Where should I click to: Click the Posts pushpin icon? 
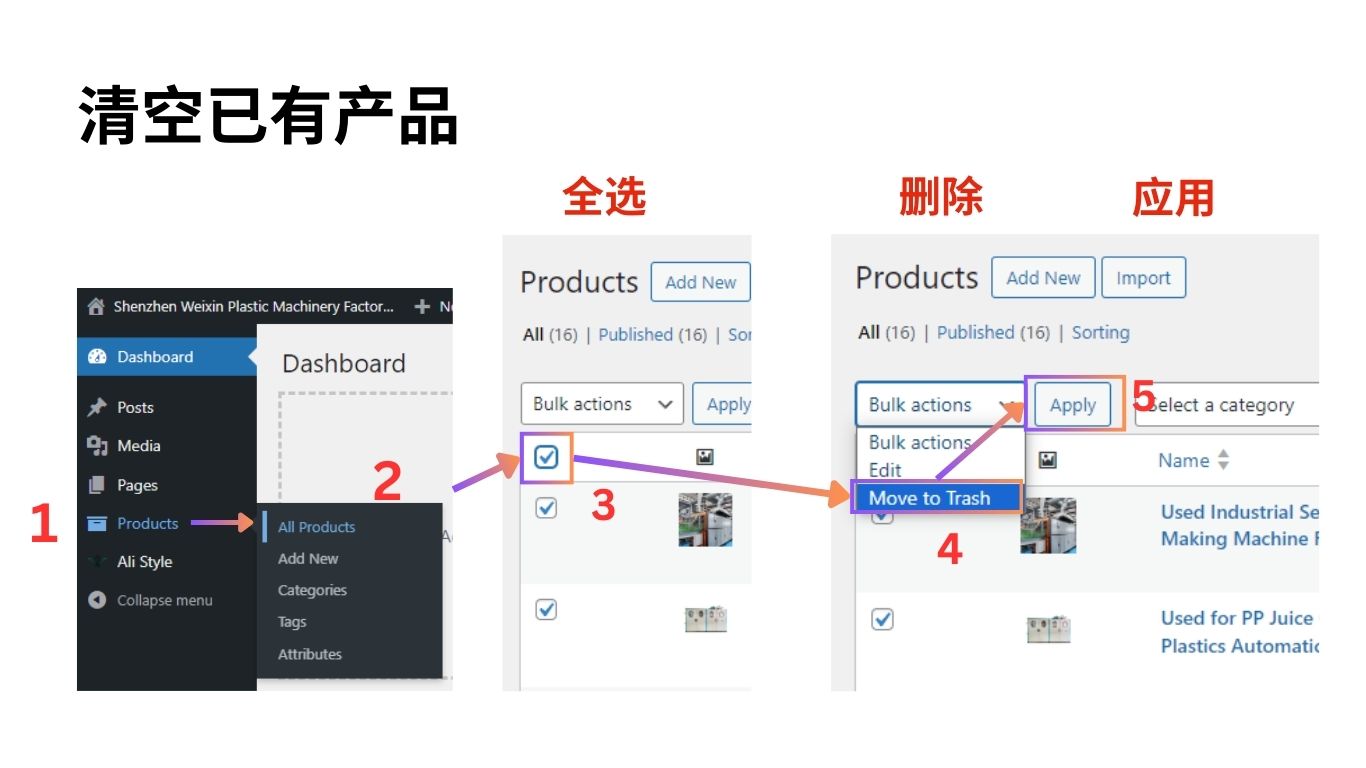coord(97,407)
